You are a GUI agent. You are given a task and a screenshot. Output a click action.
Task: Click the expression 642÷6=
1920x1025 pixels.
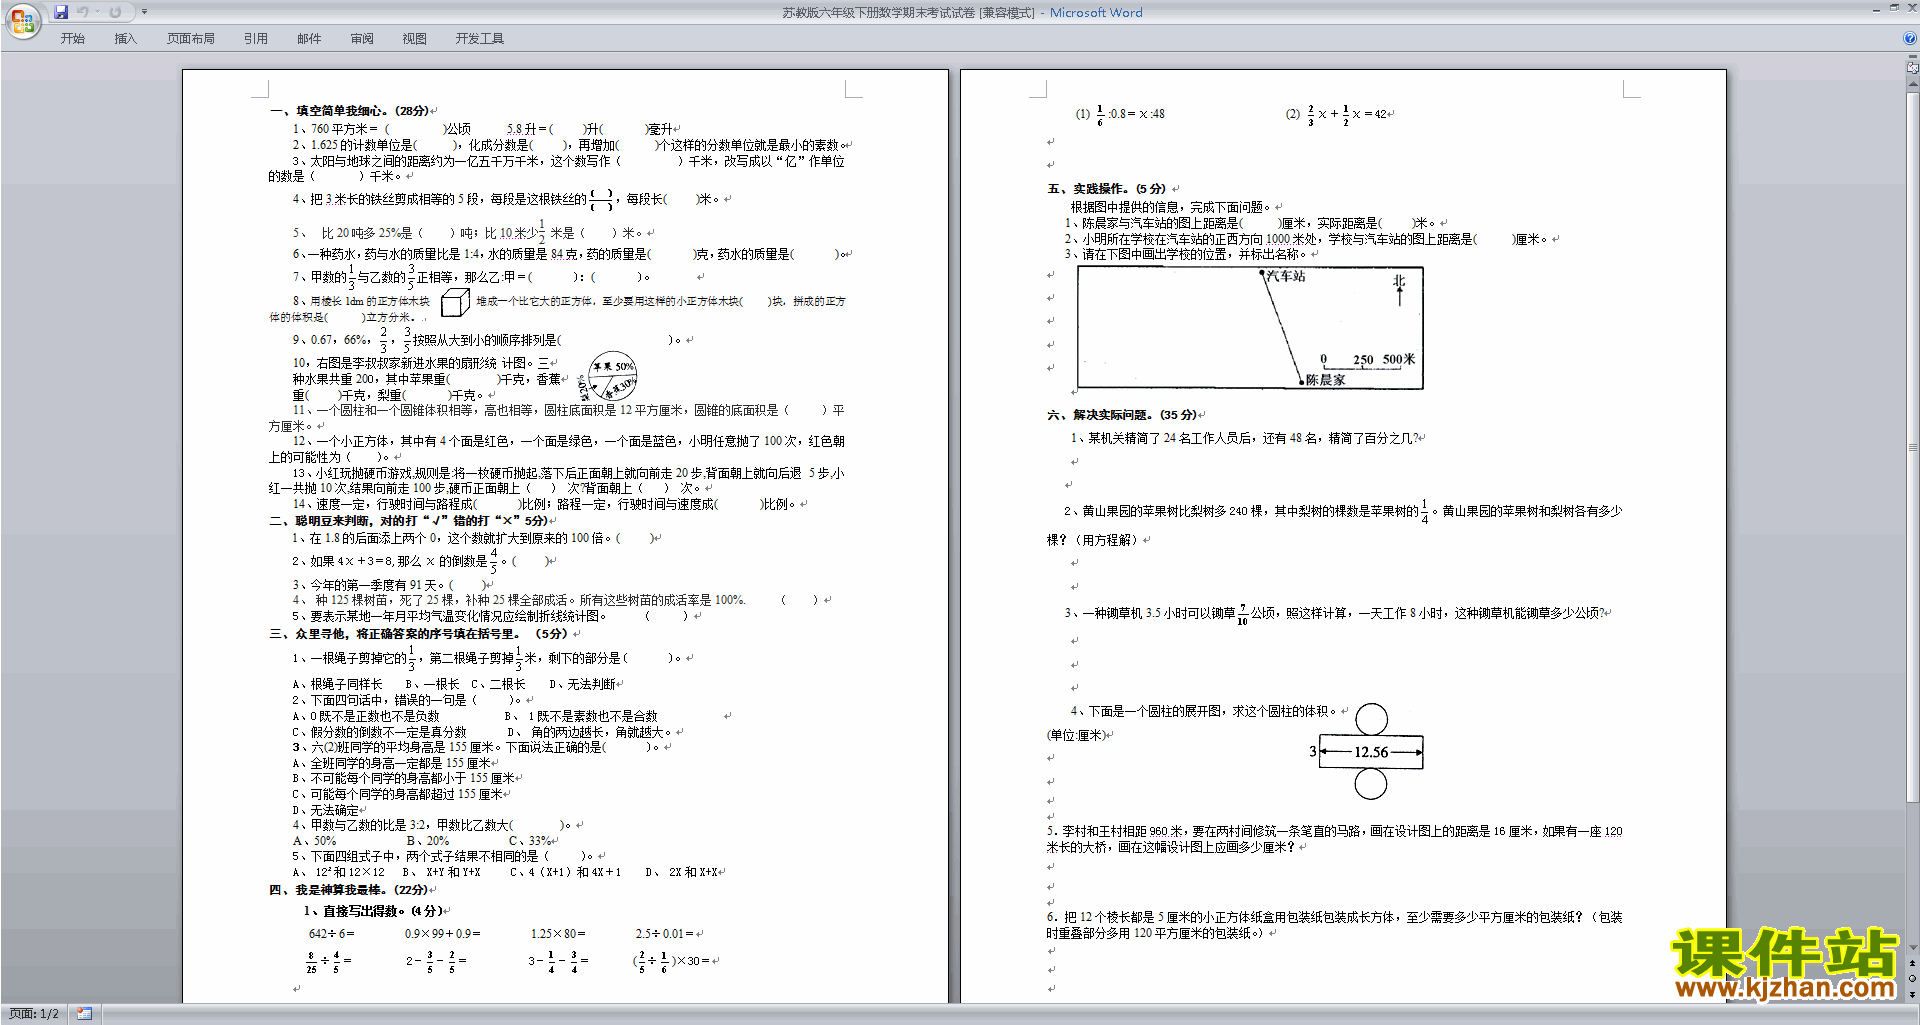click(332, 934)
